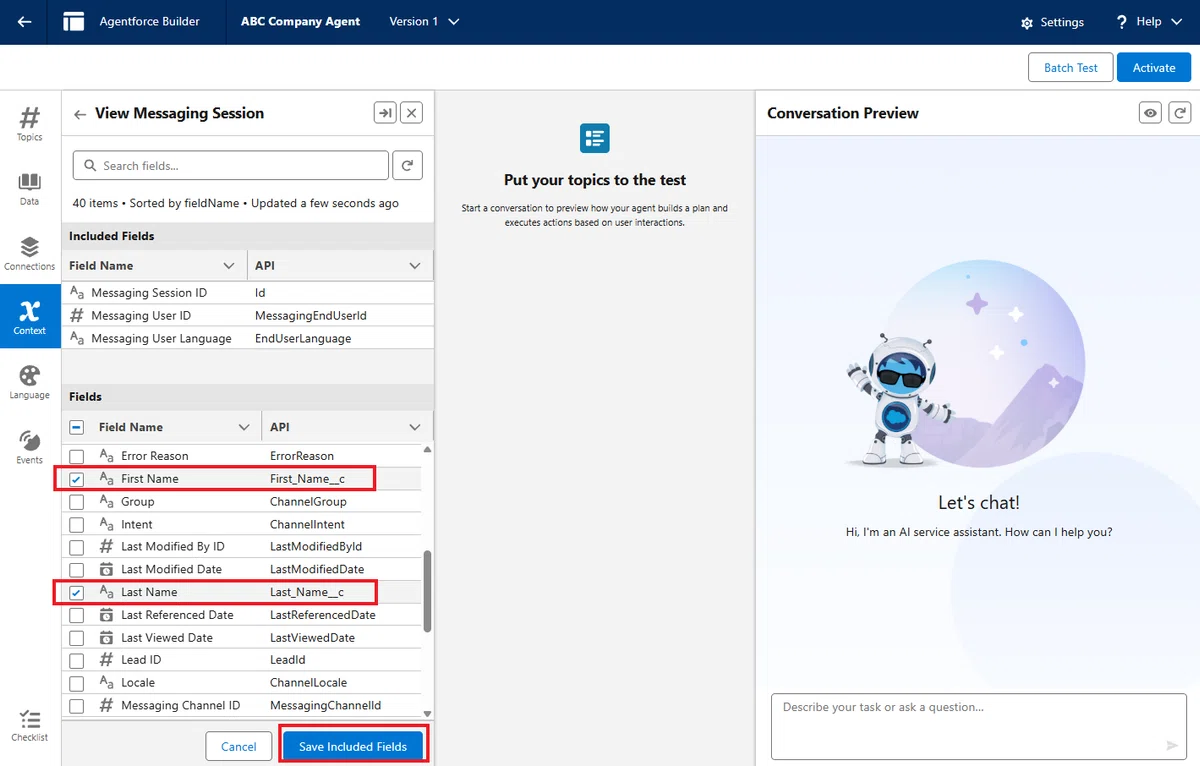This screenshot has width=1200, height=766.
Task: Click the scrollbar up arrow in Fields
Action: click(428, 449)
